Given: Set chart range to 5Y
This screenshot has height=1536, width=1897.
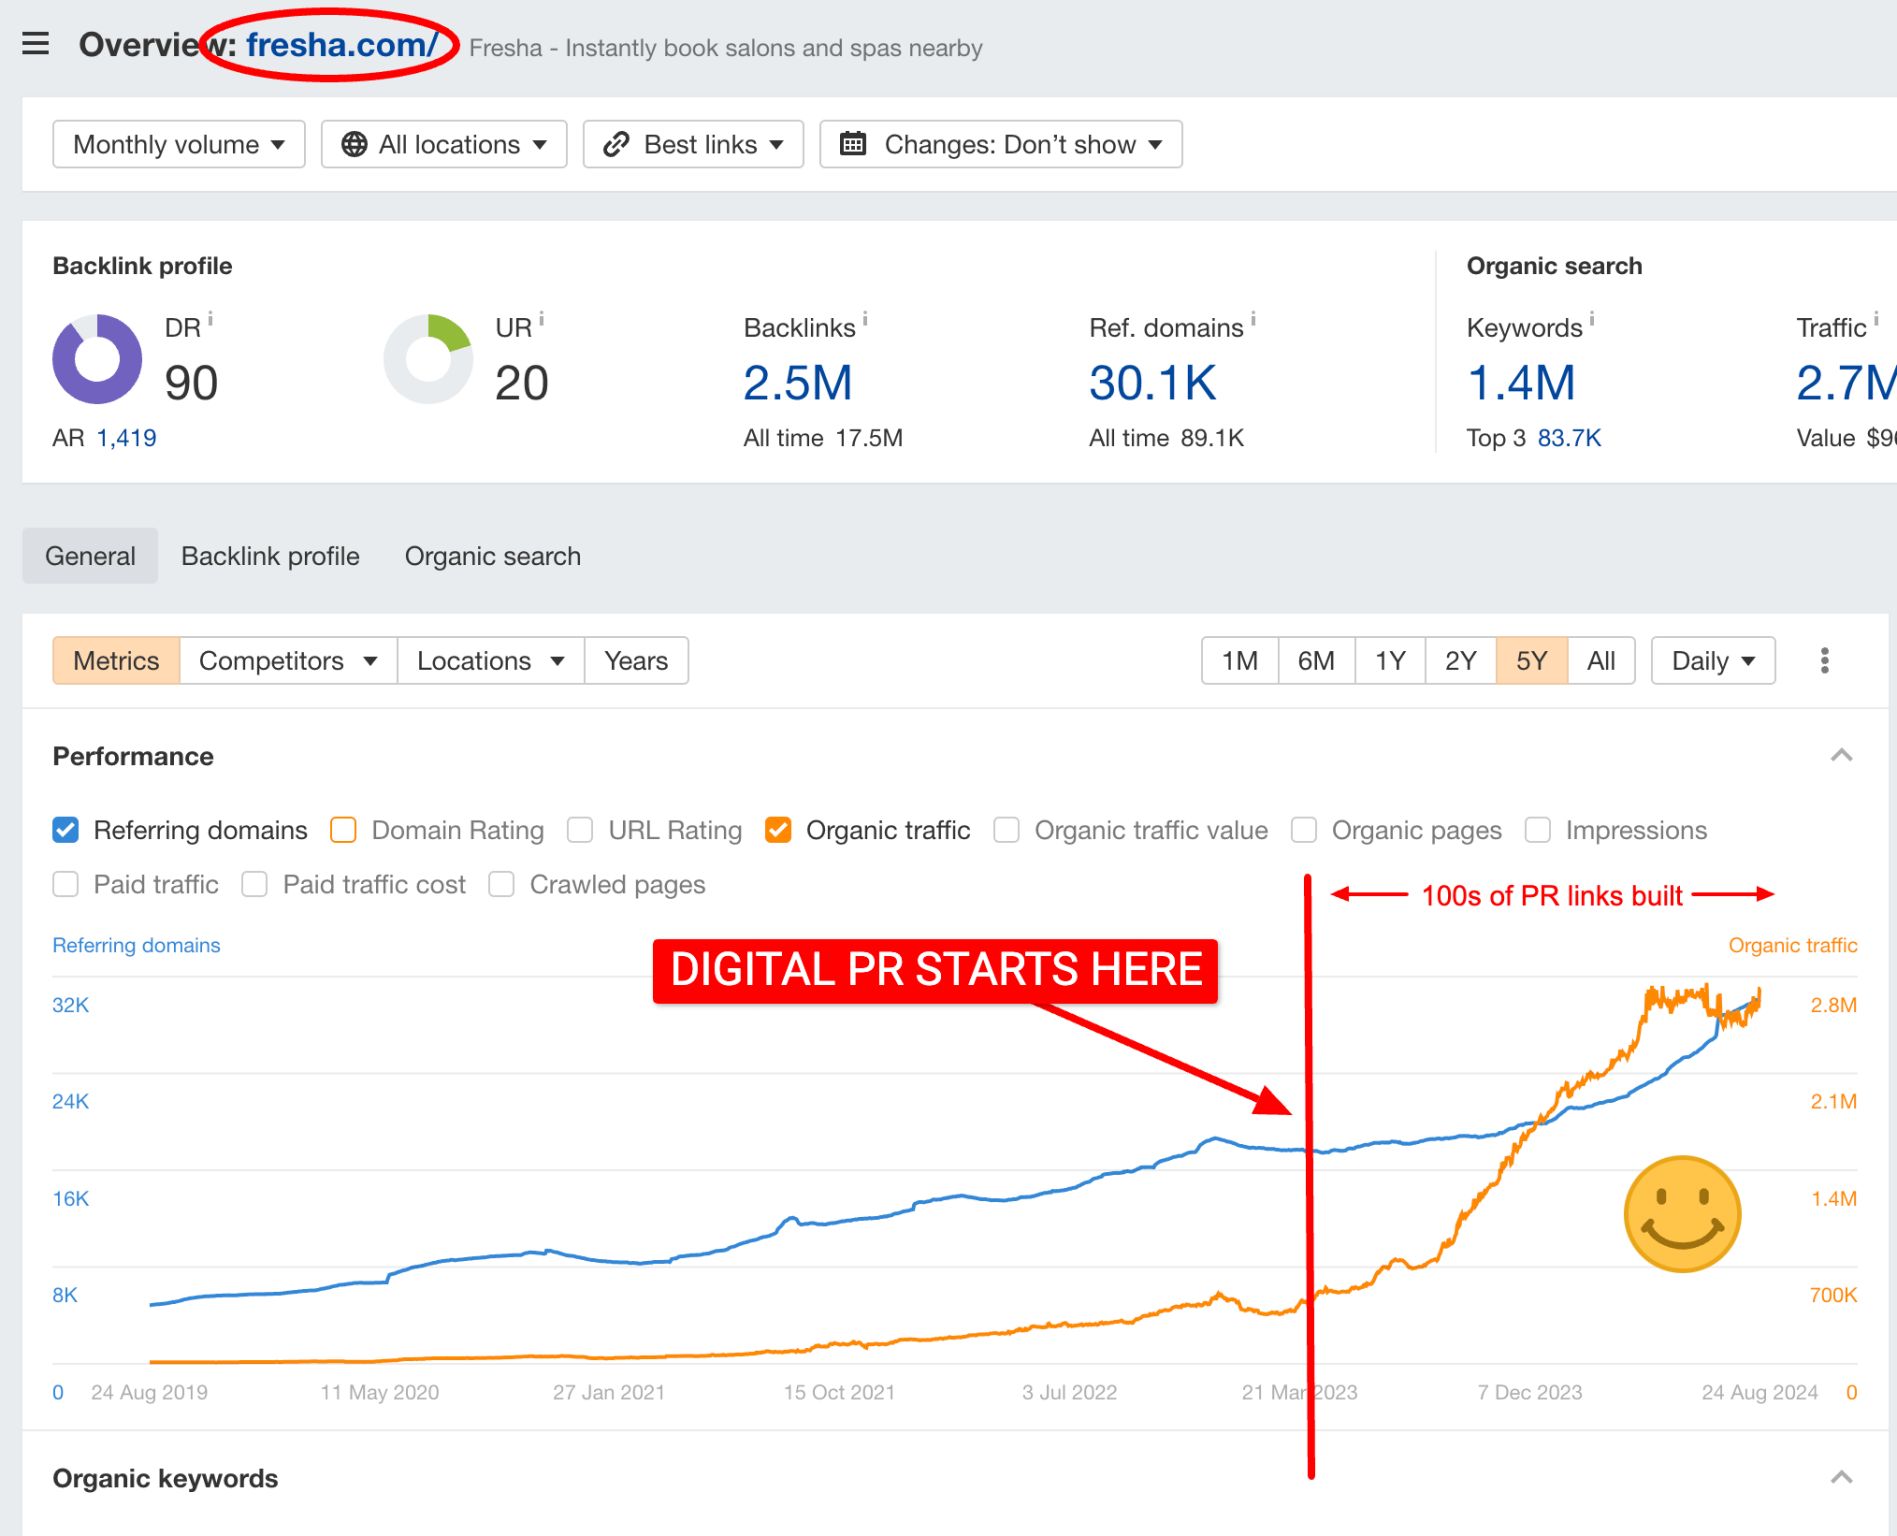Looking at the screenshot, I should tap(1532, 661).
